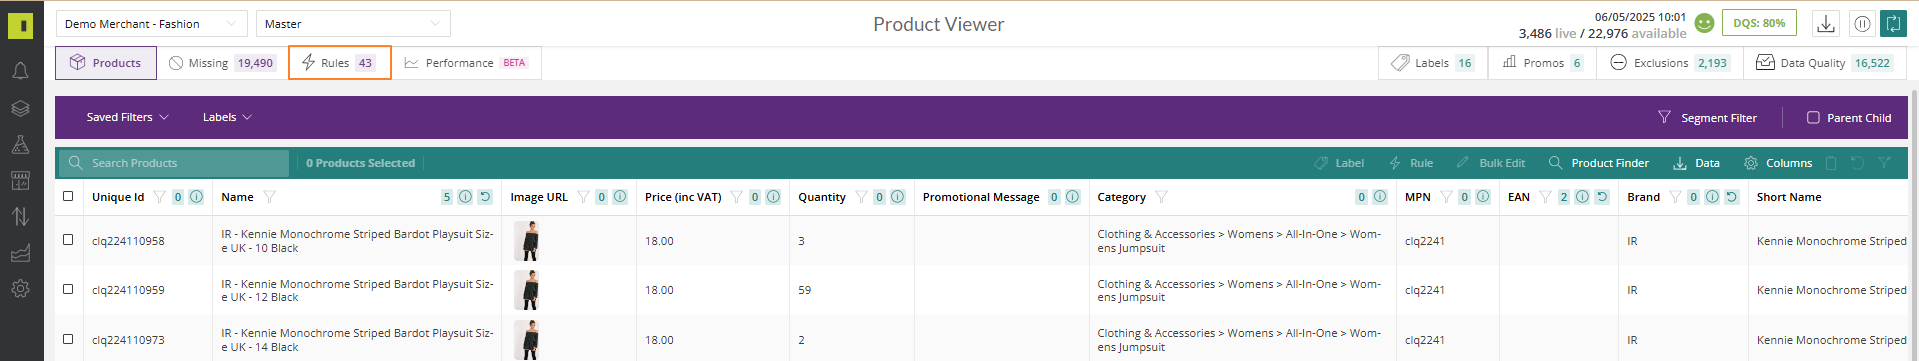Click the info icon on Price column
The height and width of the screenshot is (361, 1919).
click(773, 197)
